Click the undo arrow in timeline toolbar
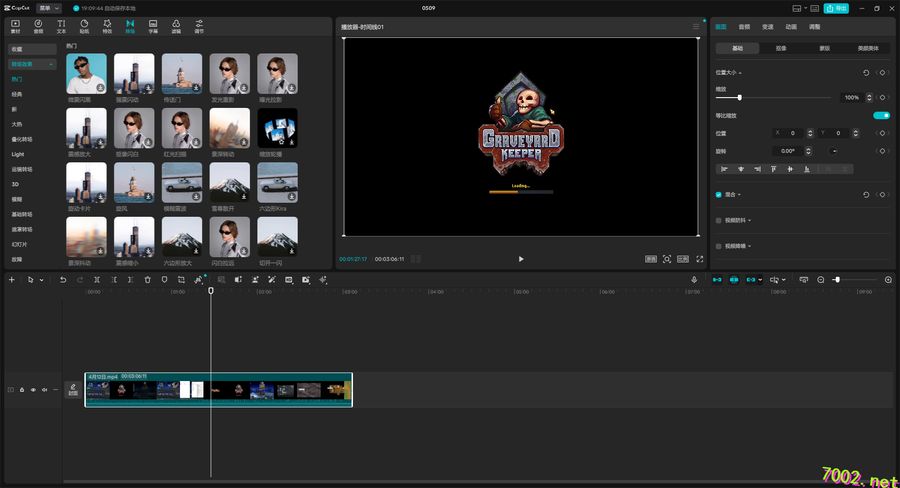Viewport: 900px width, 488px height. click(63, 280)
